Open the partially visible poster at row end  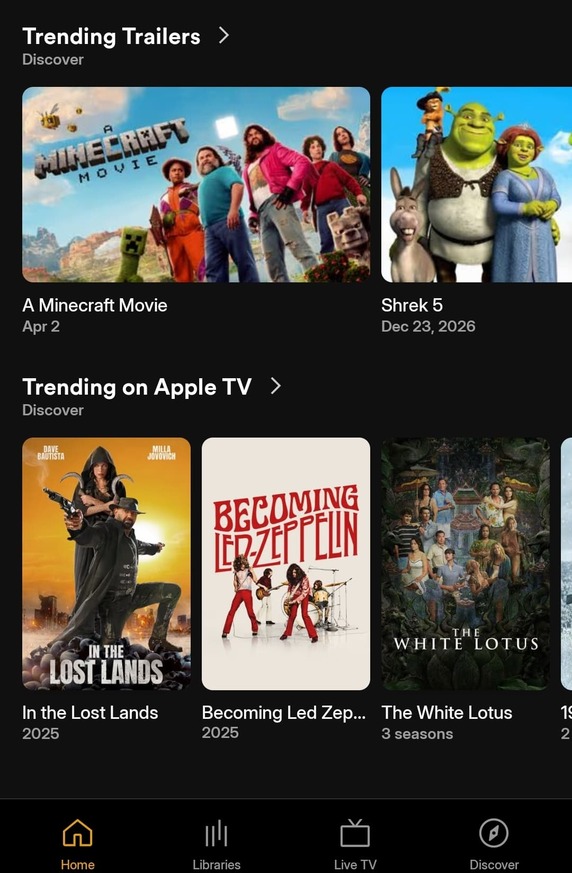coord(566,563)
